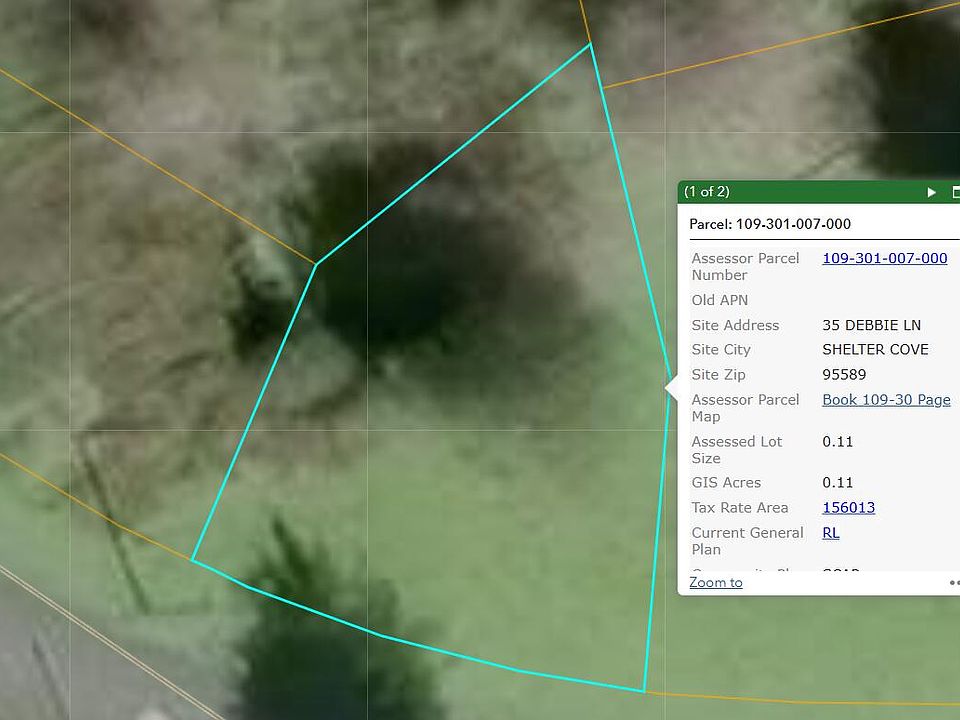Click the Old APN field label
This screenshot has height=720, width=960.
[719, 300]
